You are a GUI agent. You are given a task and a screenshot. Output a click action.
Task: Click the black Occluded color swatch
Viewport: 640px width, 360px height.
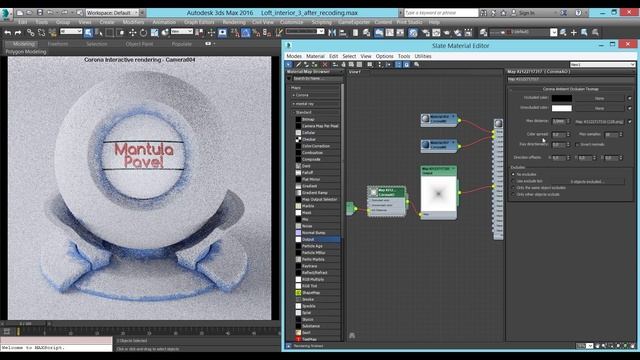tap(562, 98)
